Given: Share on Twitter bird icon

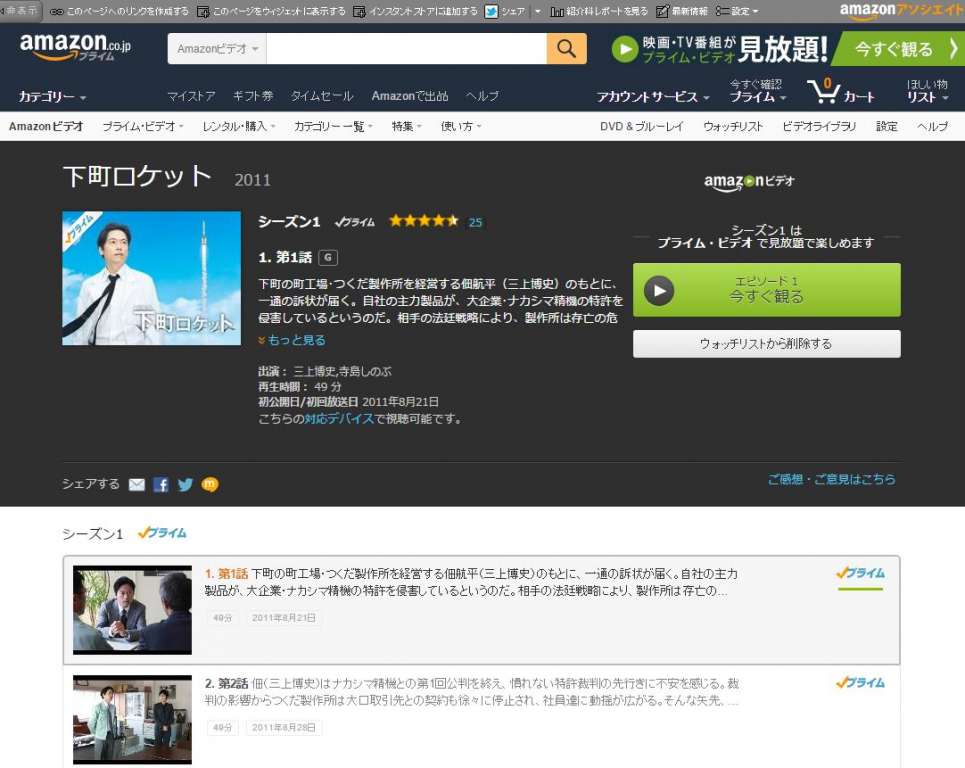Looking at the screenshot, I should click(x=185, y=485).
